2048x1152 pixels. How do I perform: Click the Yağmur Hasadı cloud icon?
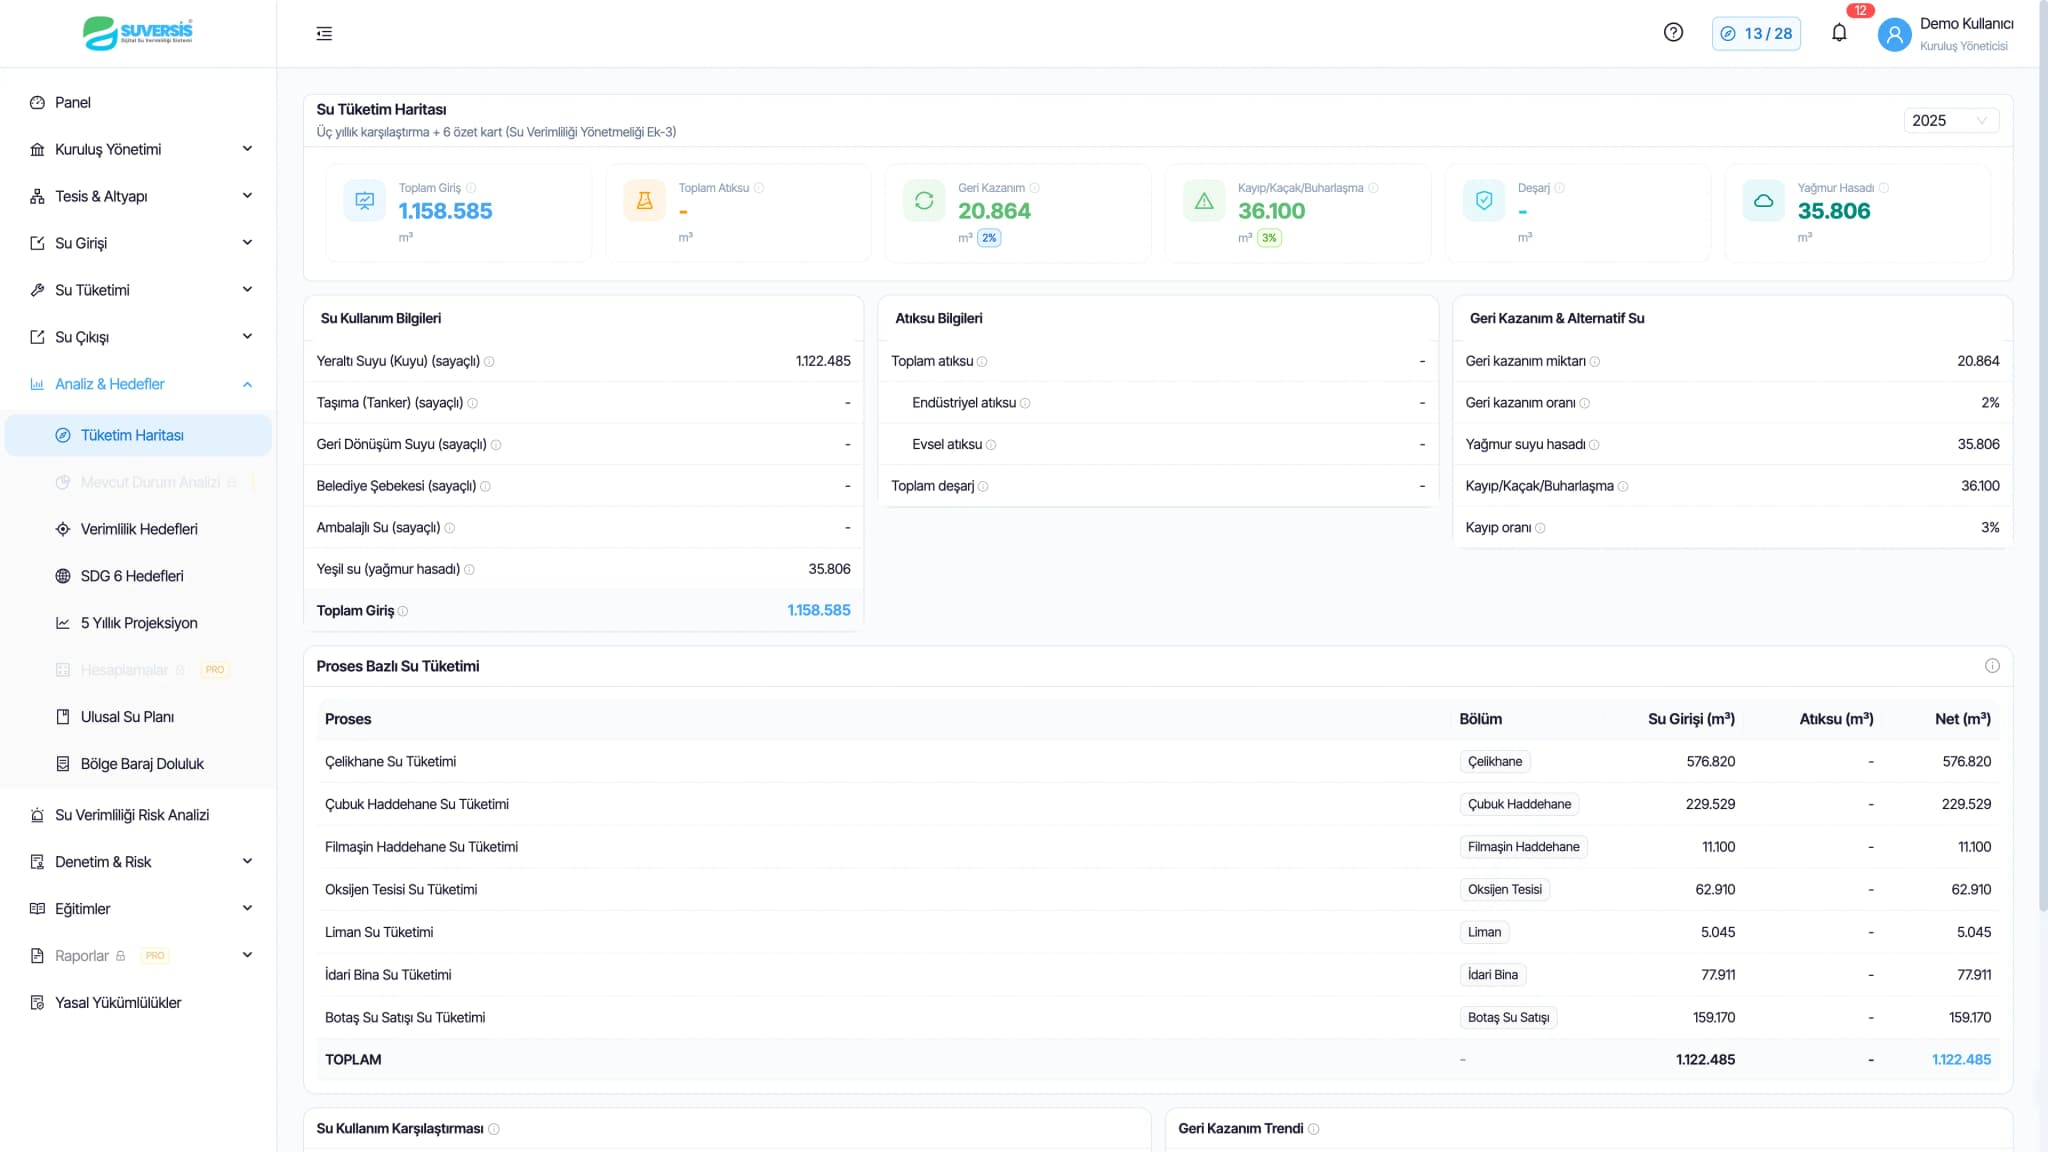click(1763, 201)
